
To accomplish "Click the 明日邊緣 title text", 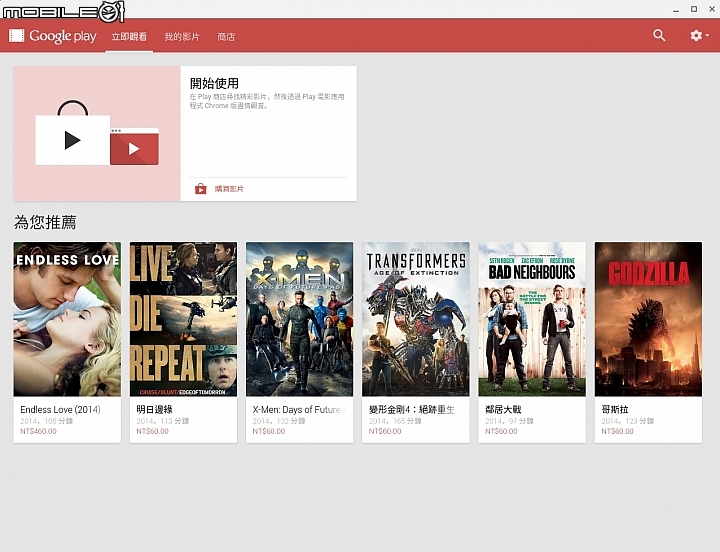I will click(154, 409).
